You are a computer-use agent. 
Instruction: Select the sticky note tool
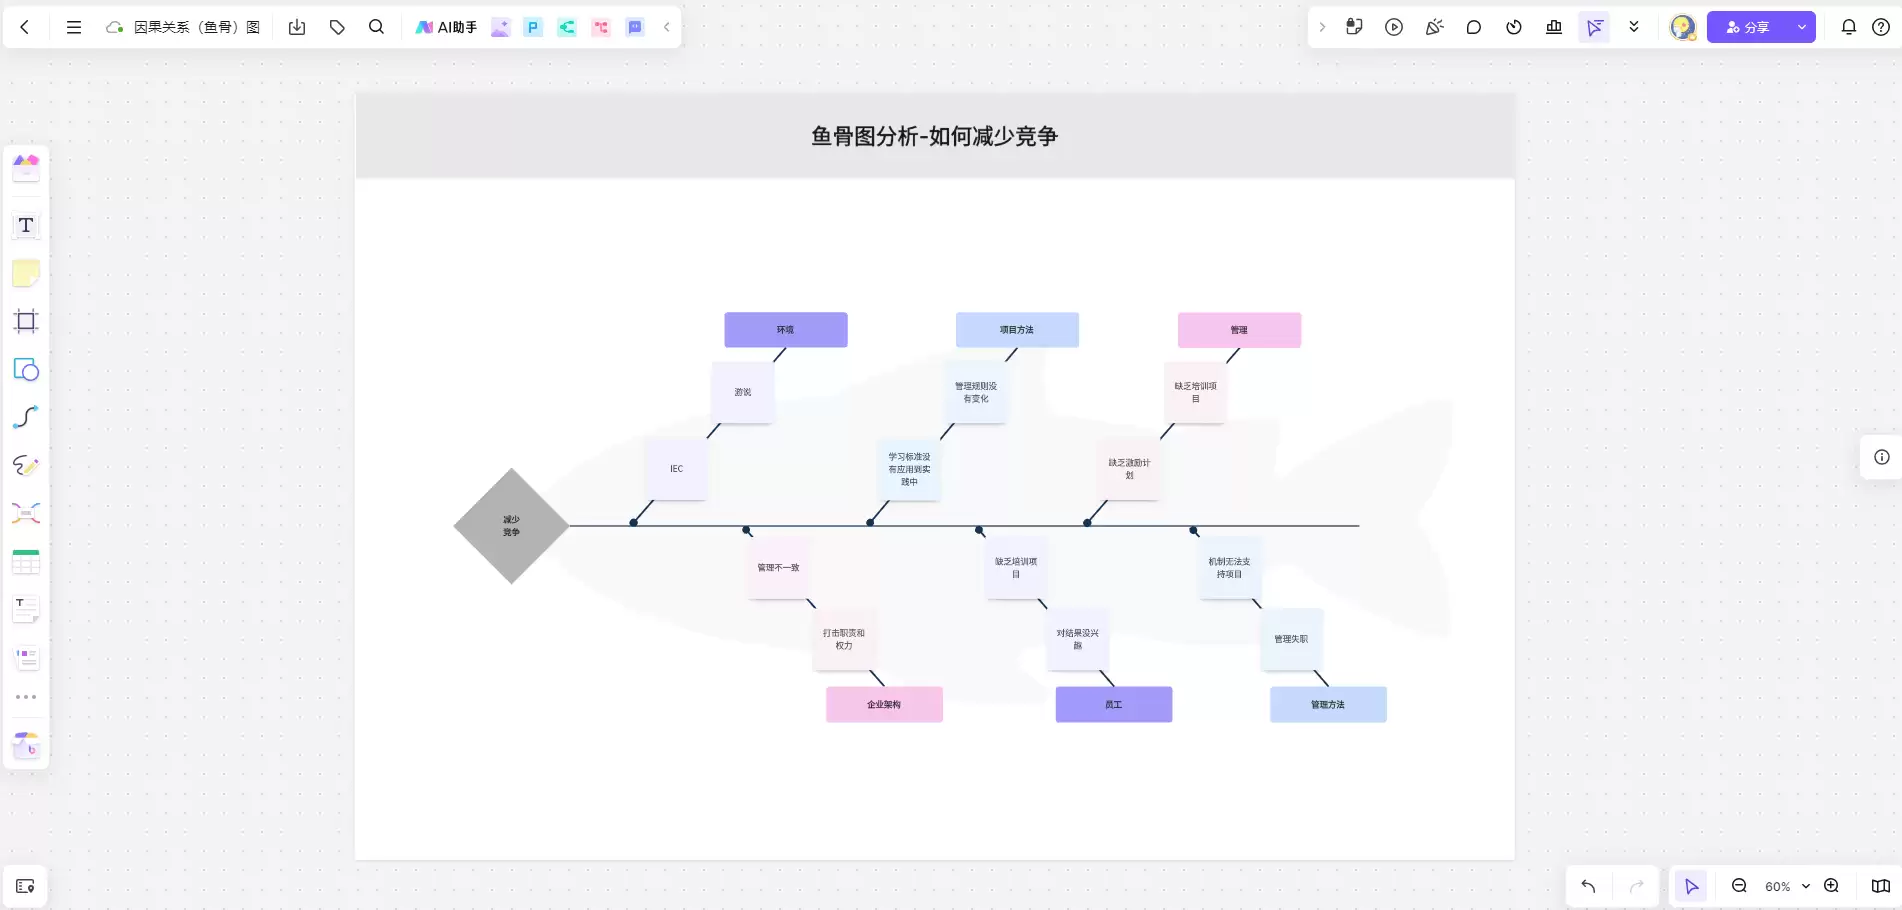click(26, 273)
